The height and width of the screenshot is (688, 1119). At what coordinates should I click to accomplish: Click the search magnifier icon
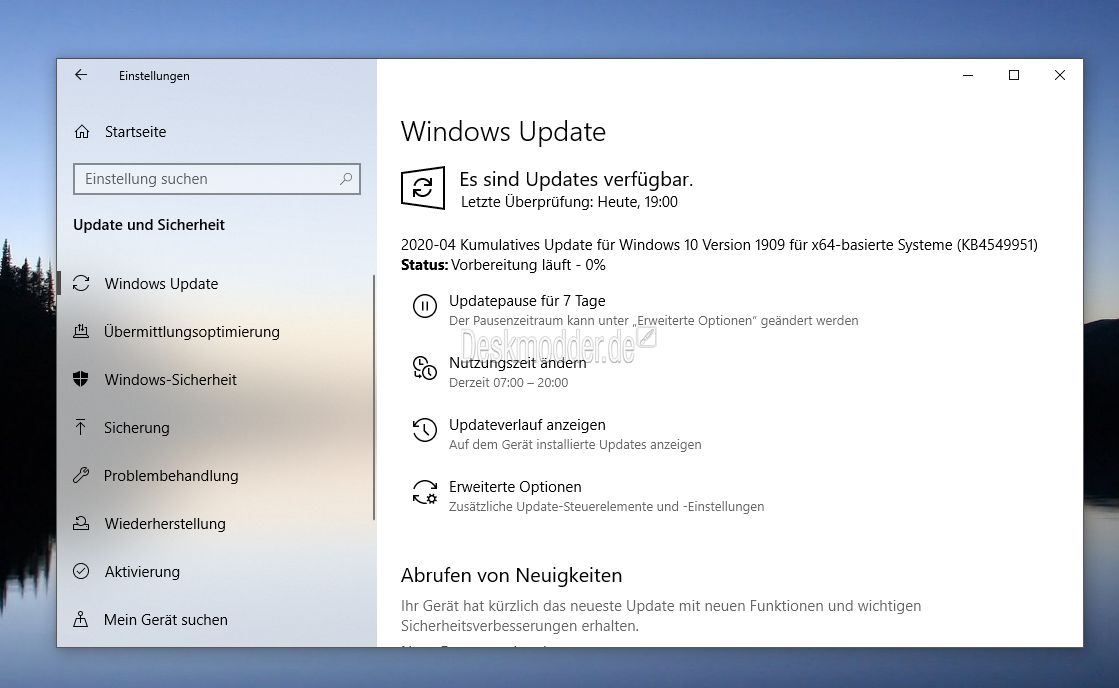pyautogui.click(x=346, y=178)
